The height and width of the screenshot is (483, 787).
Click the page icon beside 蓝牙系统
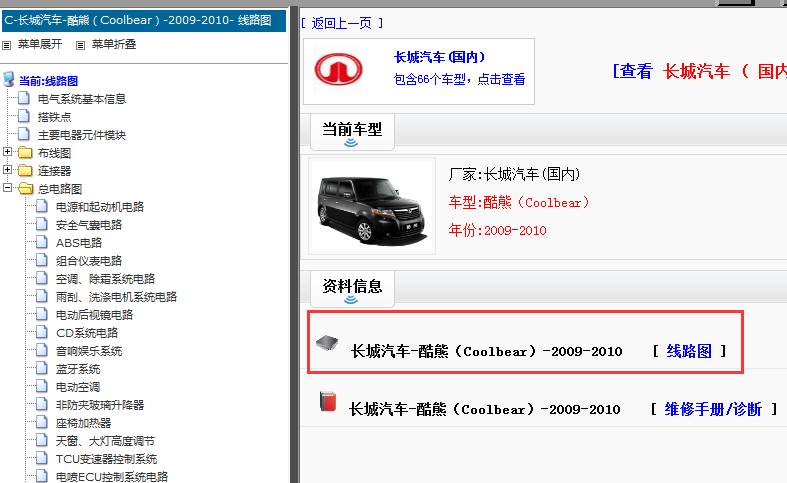click(x=42, y=369)
